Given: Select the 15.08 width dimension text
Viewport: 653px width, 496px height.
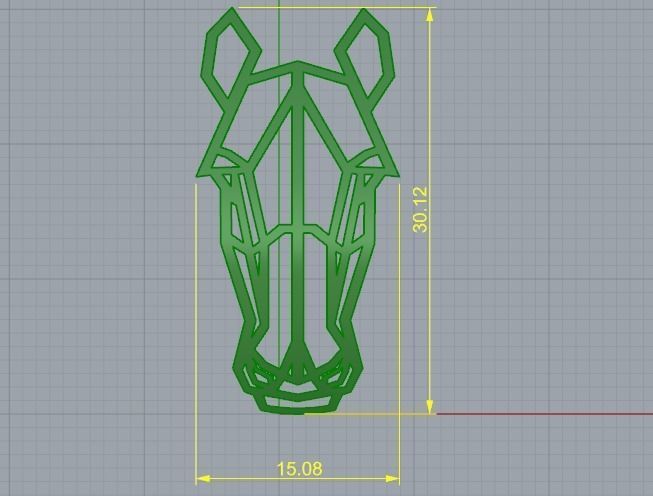Looking at the screenshot, I should click(x=299, y=469).
